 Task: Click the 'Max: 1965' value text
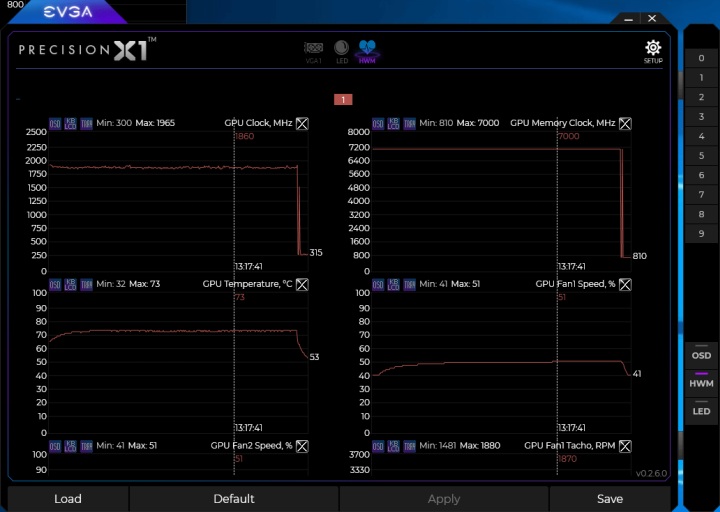coord(155,123)
